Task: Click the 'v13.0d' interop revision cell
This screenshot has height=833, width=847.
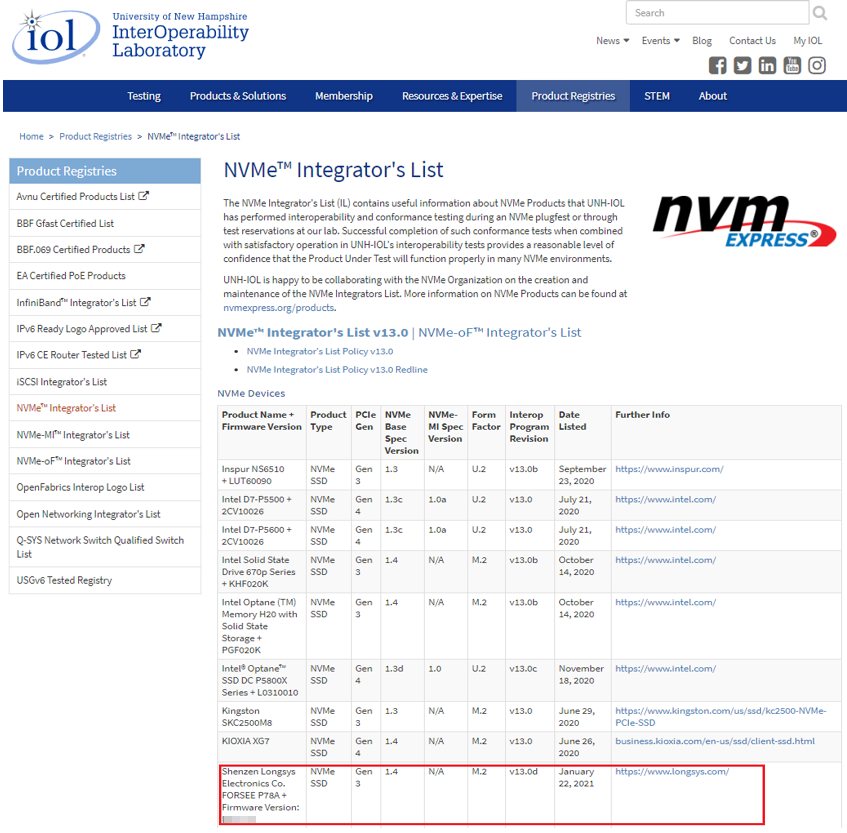Action: click(x=529, y=794)
